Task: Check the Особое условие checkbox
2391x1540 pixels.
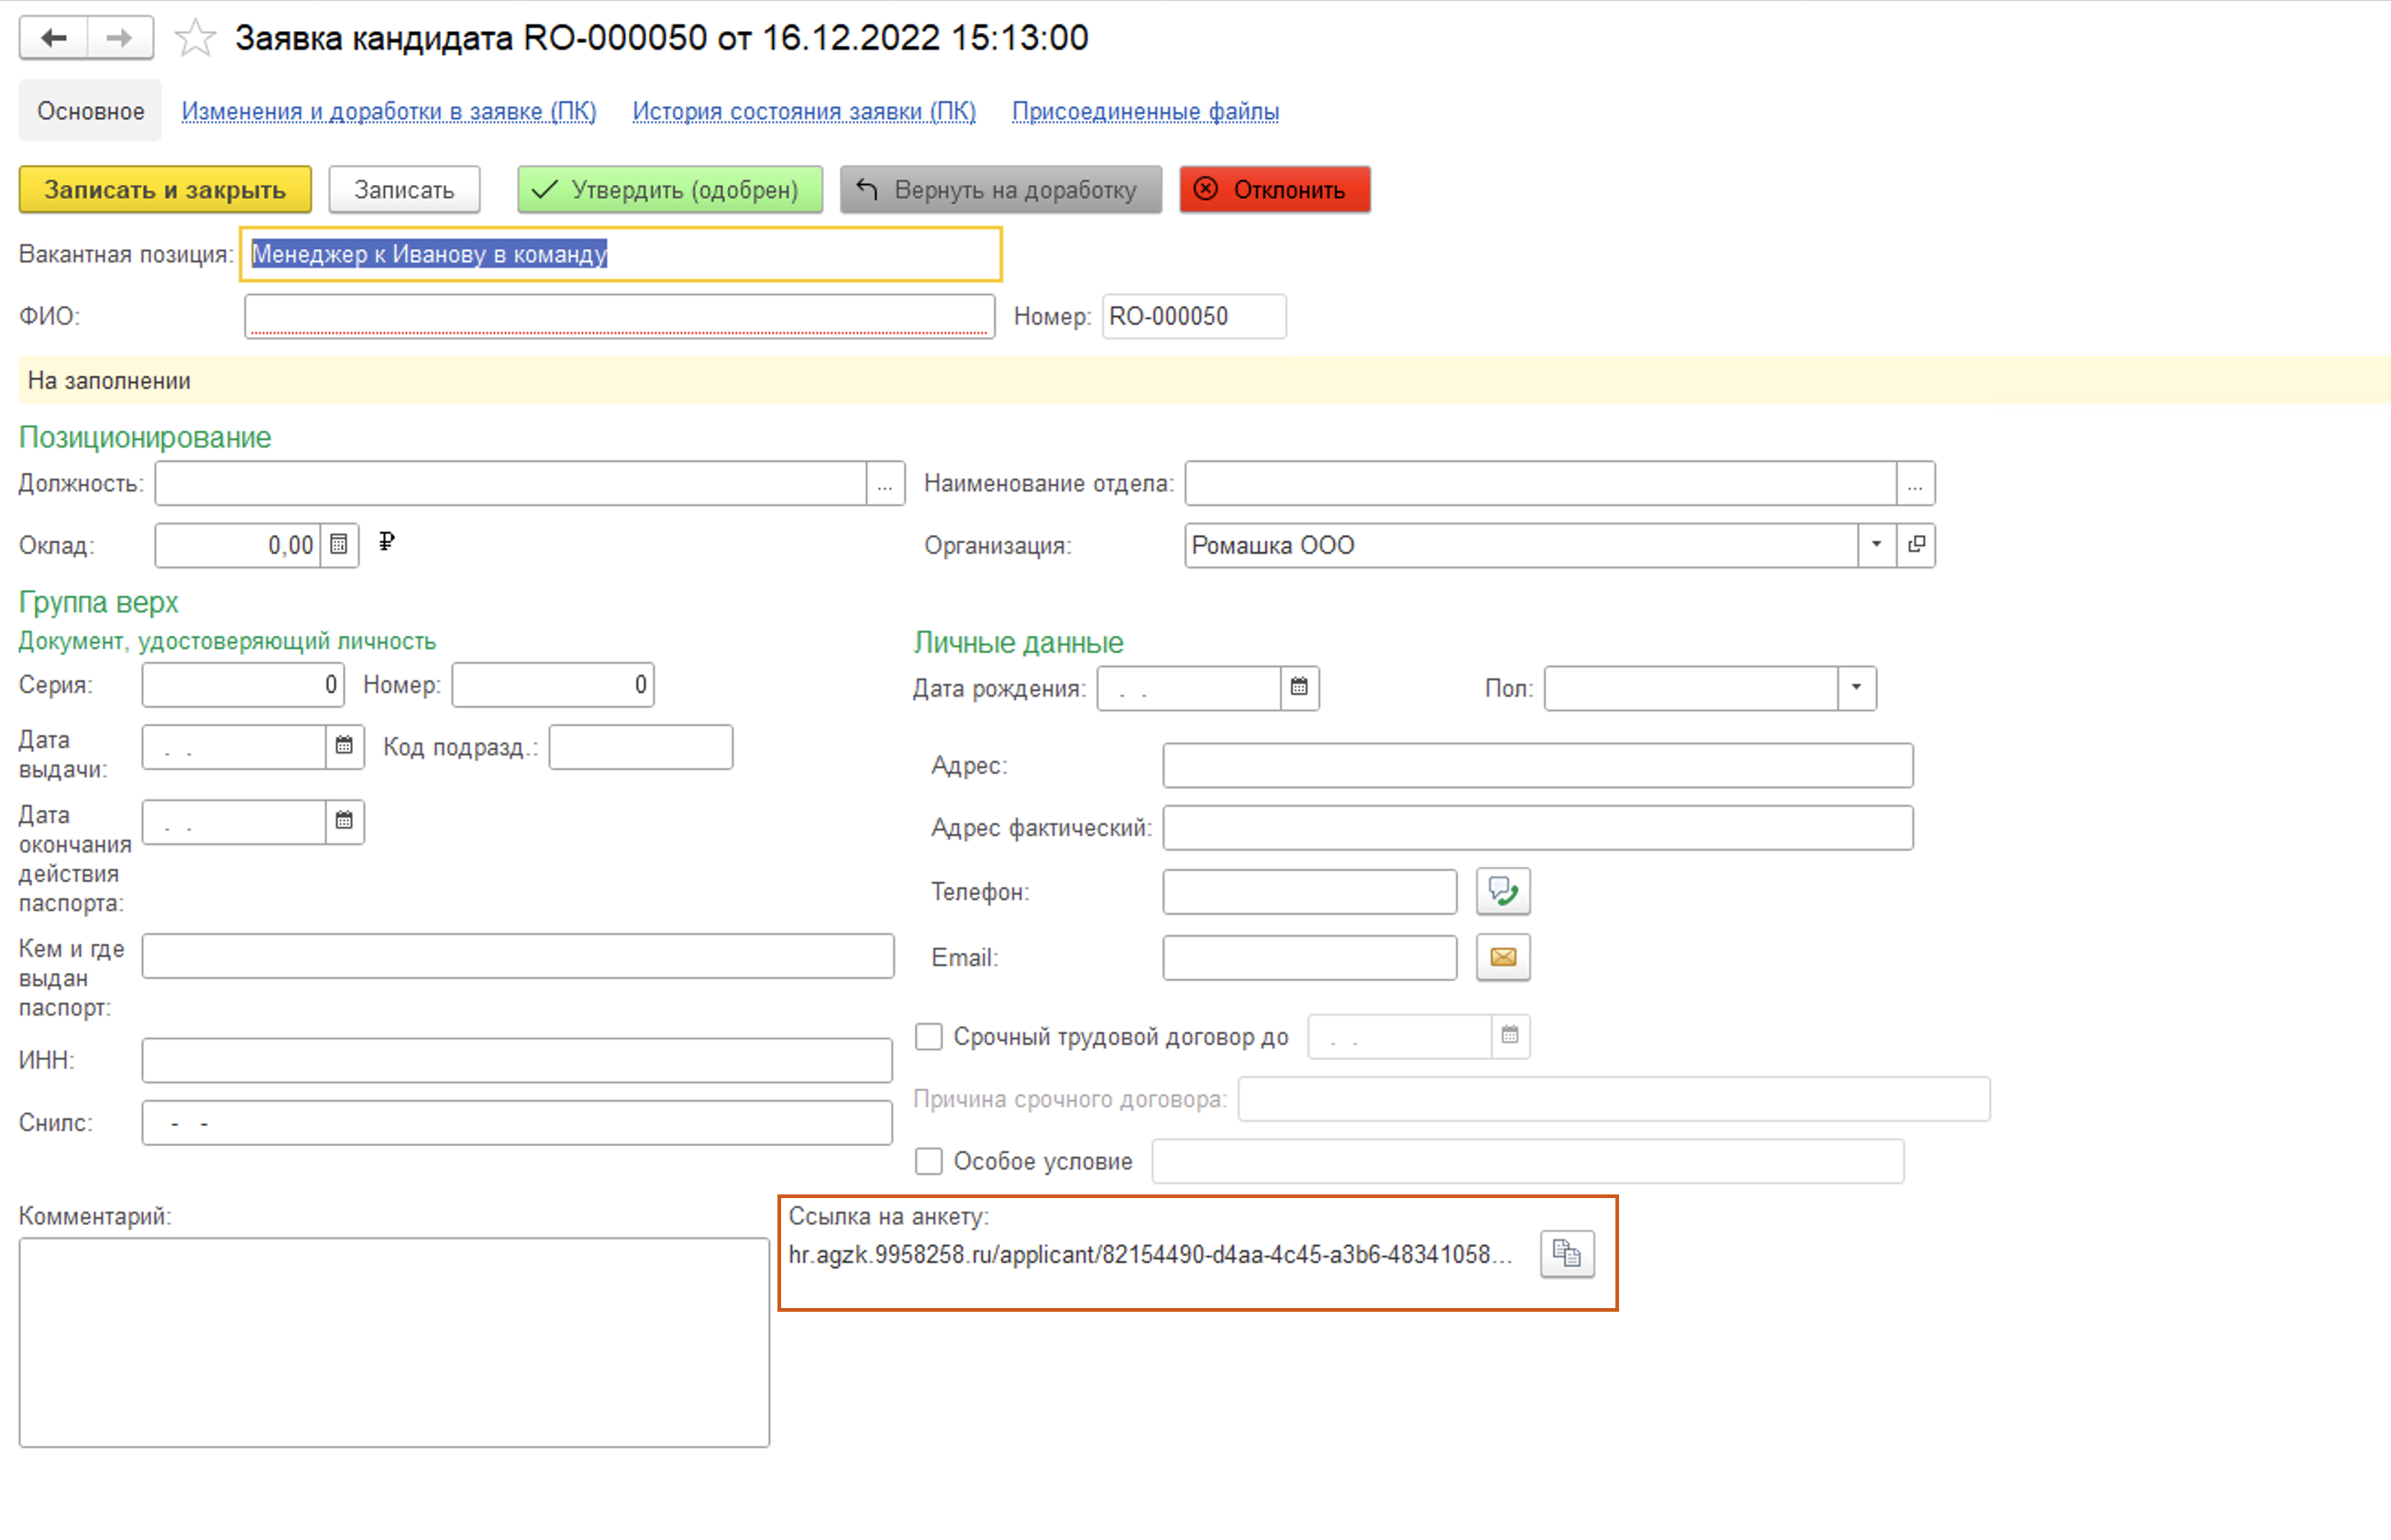Action: 929,1161
